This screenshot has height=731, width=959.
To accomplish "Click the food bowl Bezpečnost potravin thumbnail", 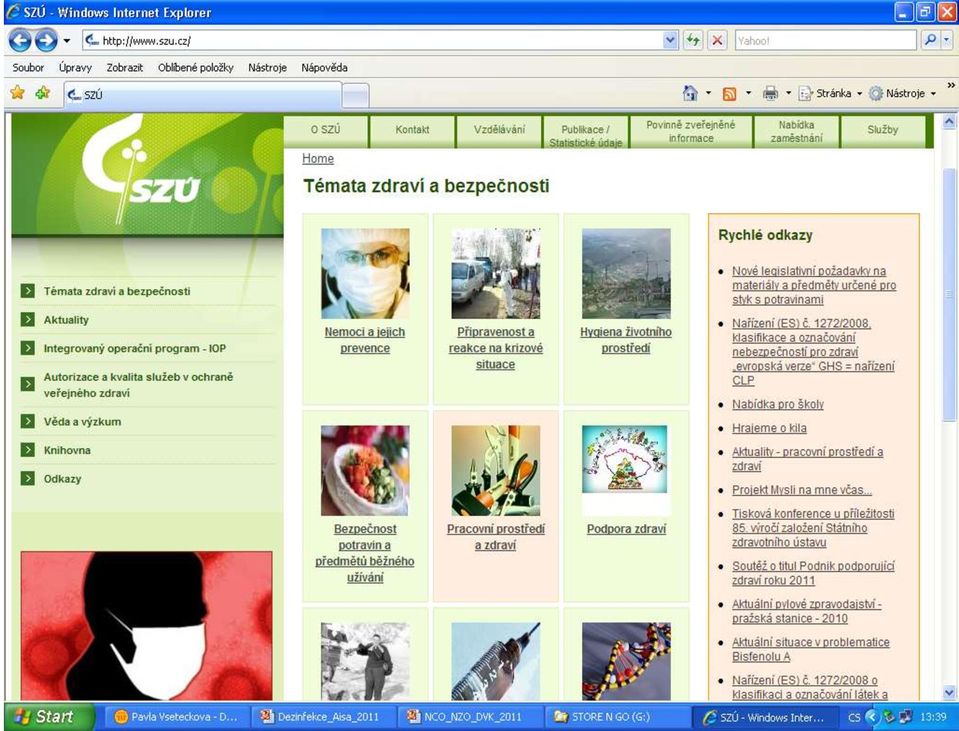I will click(365, 470).
